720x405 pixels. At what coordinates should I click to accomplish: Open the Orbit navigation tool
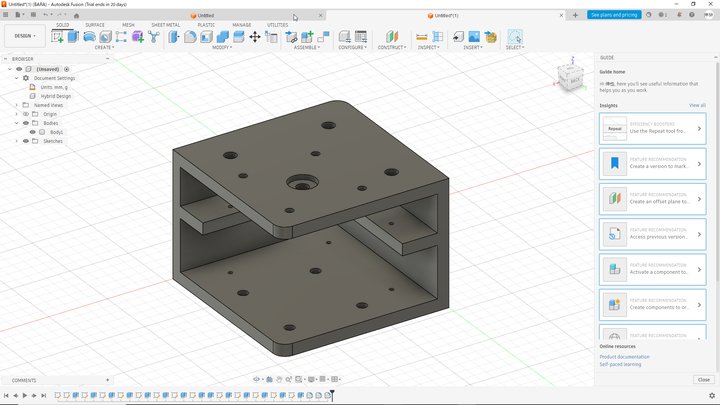[257, 379]
